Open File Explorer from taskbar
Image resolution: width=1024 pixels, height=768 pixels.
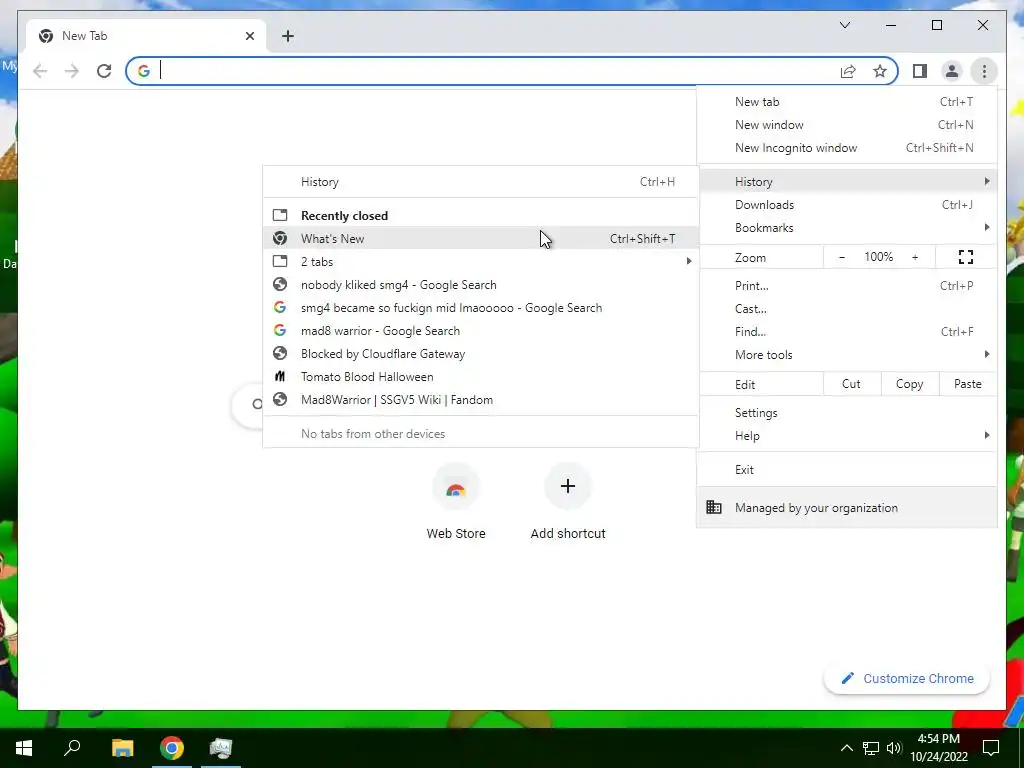122,748
